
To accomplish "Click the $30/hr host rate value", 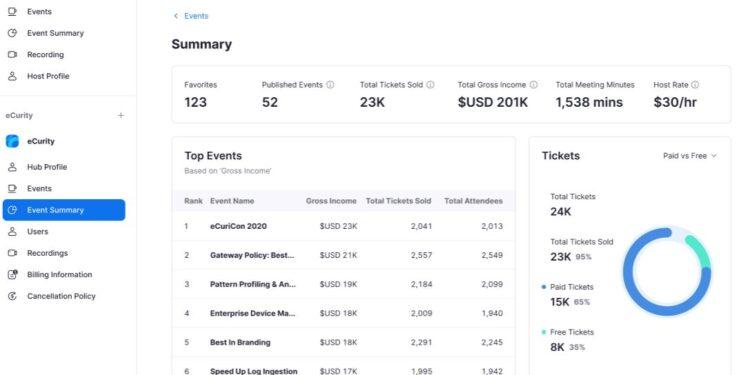I will [x=675, y=102].
